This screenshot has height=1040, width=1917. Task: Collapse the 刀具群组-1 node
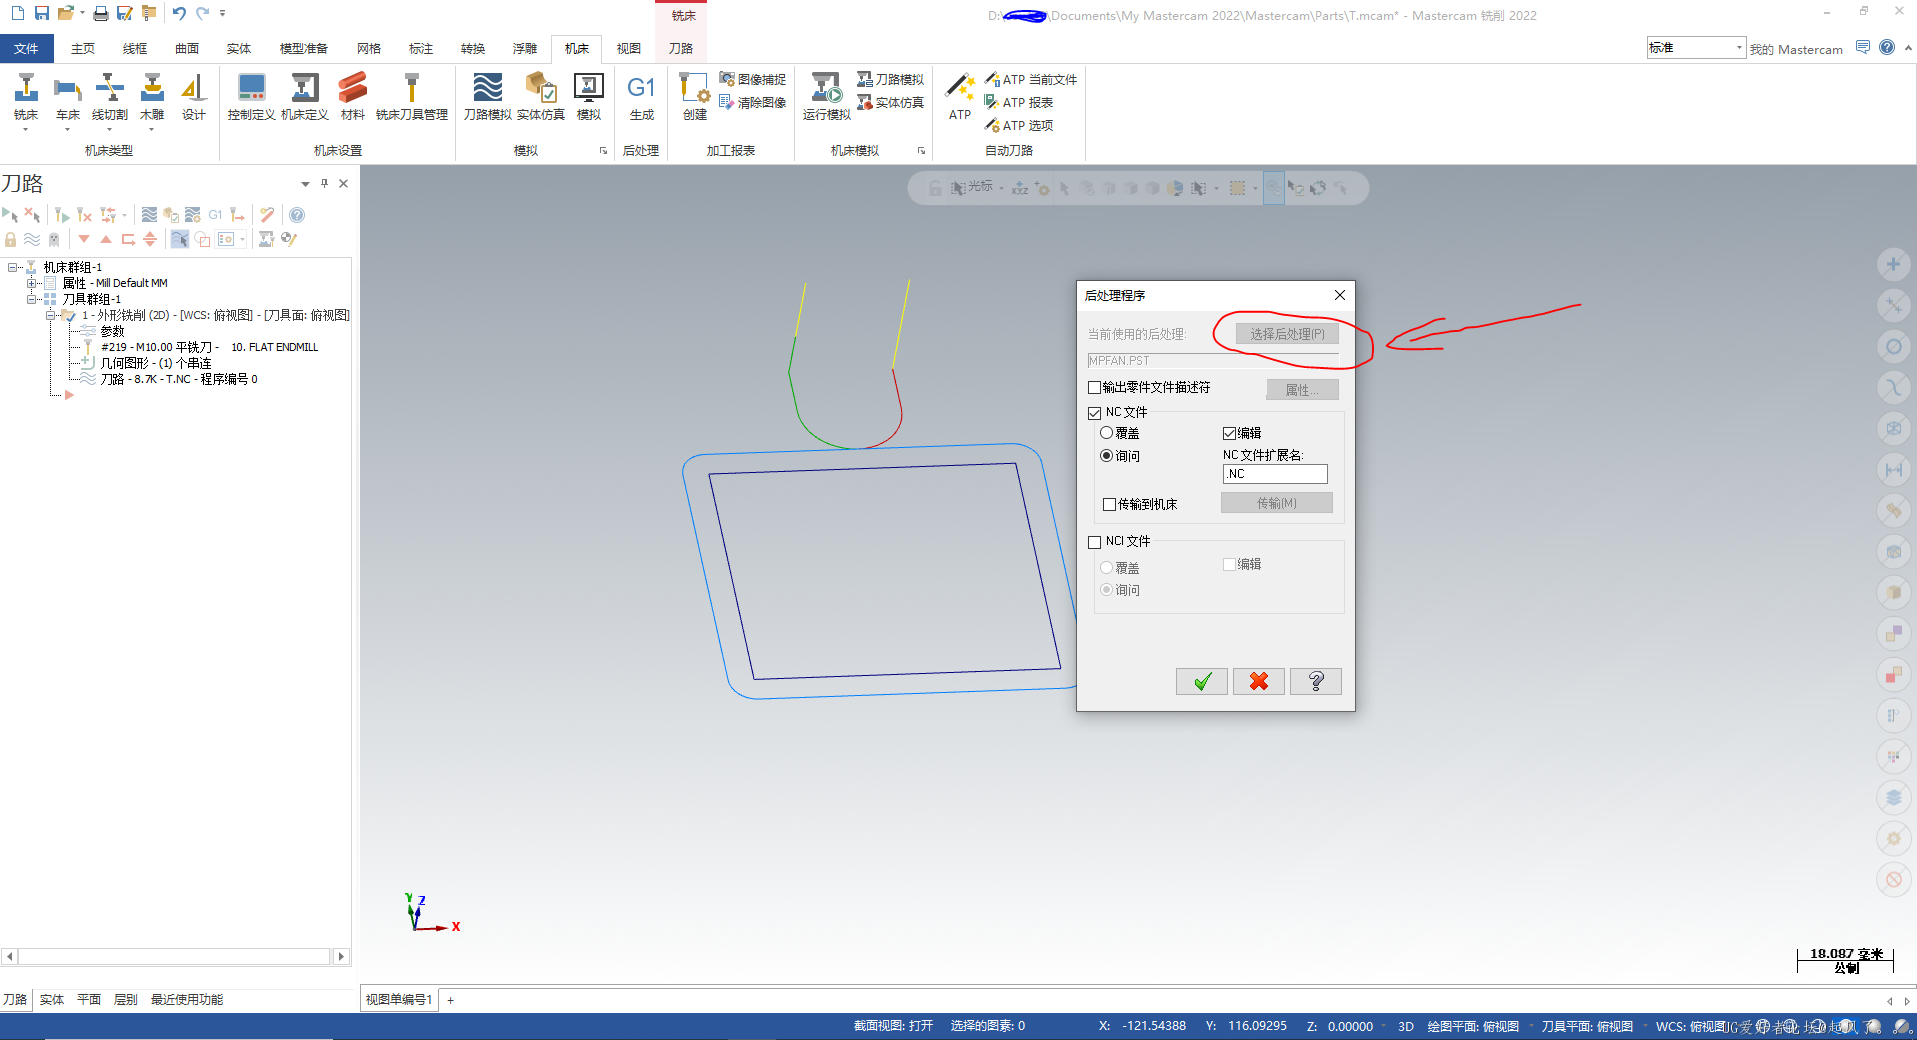click(x=31, y=299)
